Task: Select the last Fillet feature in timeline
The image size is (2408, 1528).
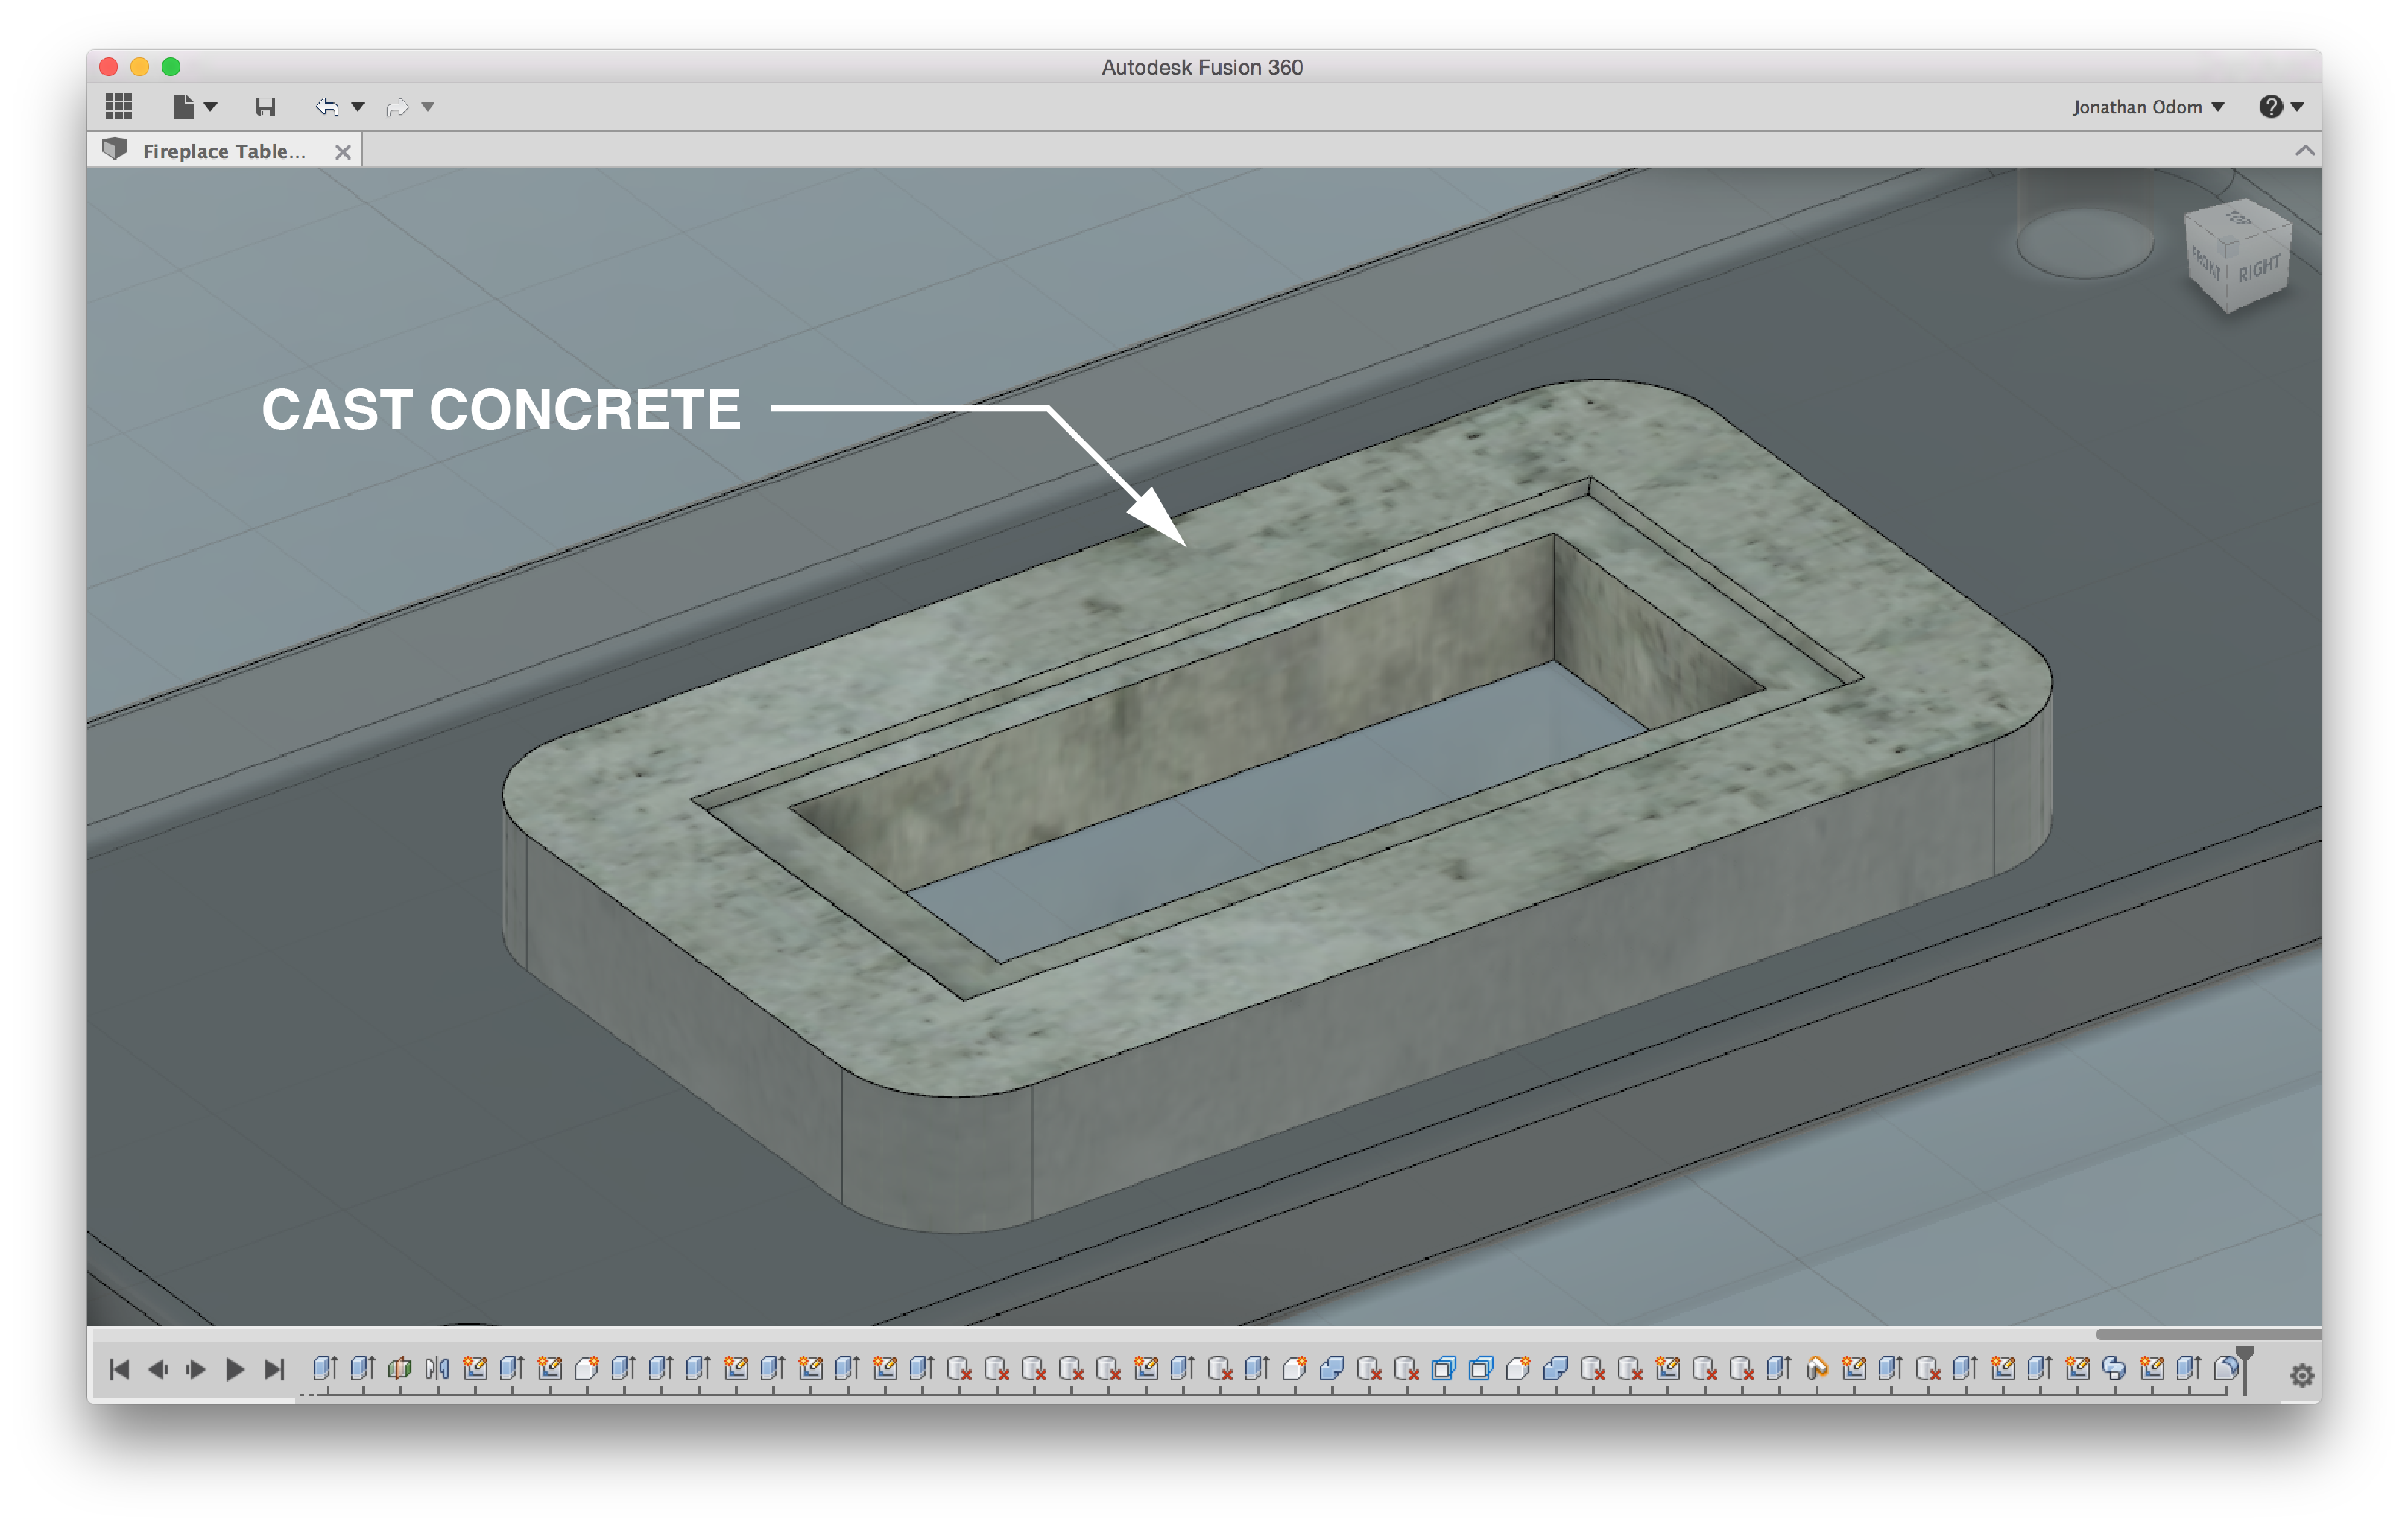Action: (2226, 1368)
